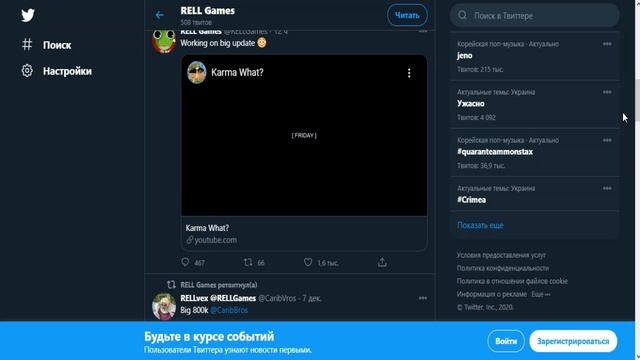640x360 pixels.
Task: Click the Войти login button
Action: tap(506, 341)
